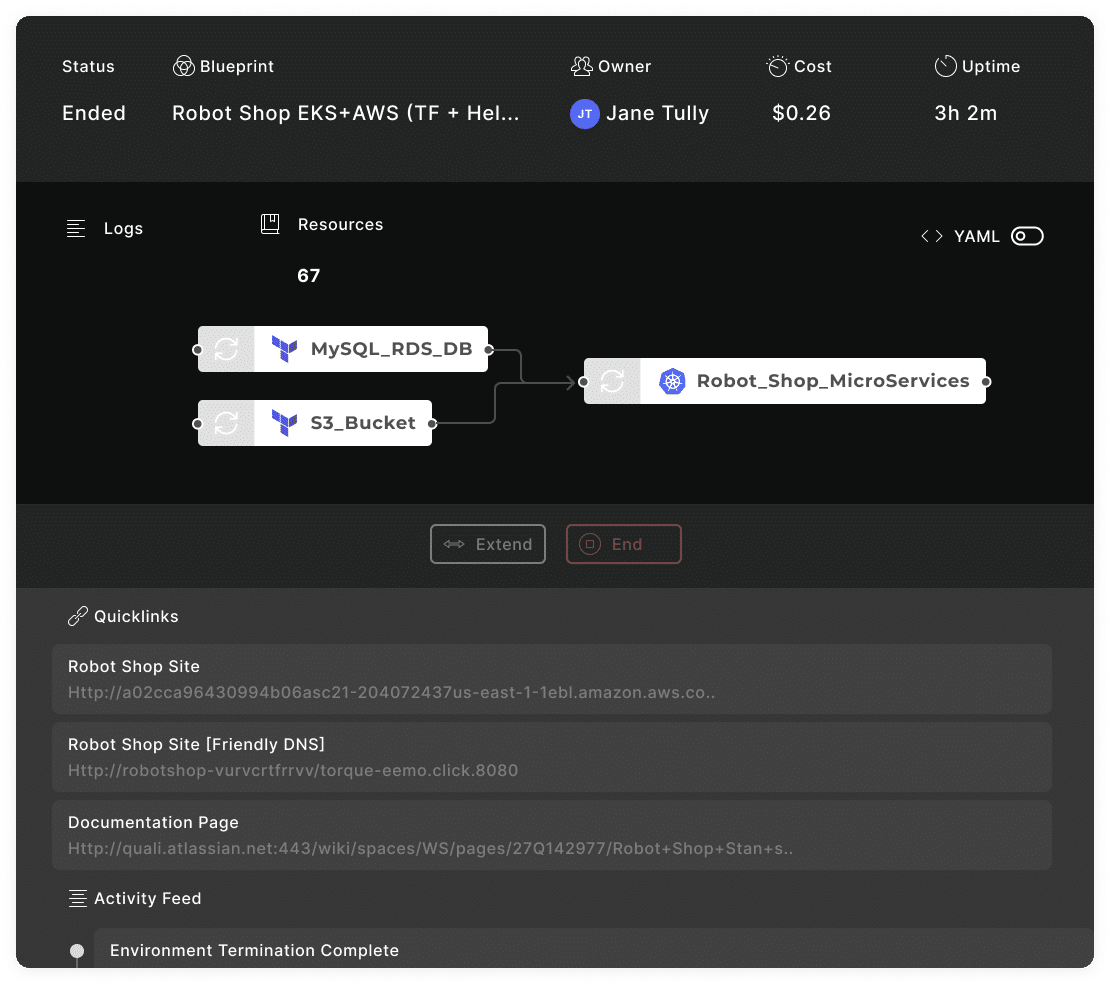Click the refresh icon on Robot_Shop_MicroServices node
This screenshot has height=985, width=1110.
pyautogui.click(x=612, y=381)
